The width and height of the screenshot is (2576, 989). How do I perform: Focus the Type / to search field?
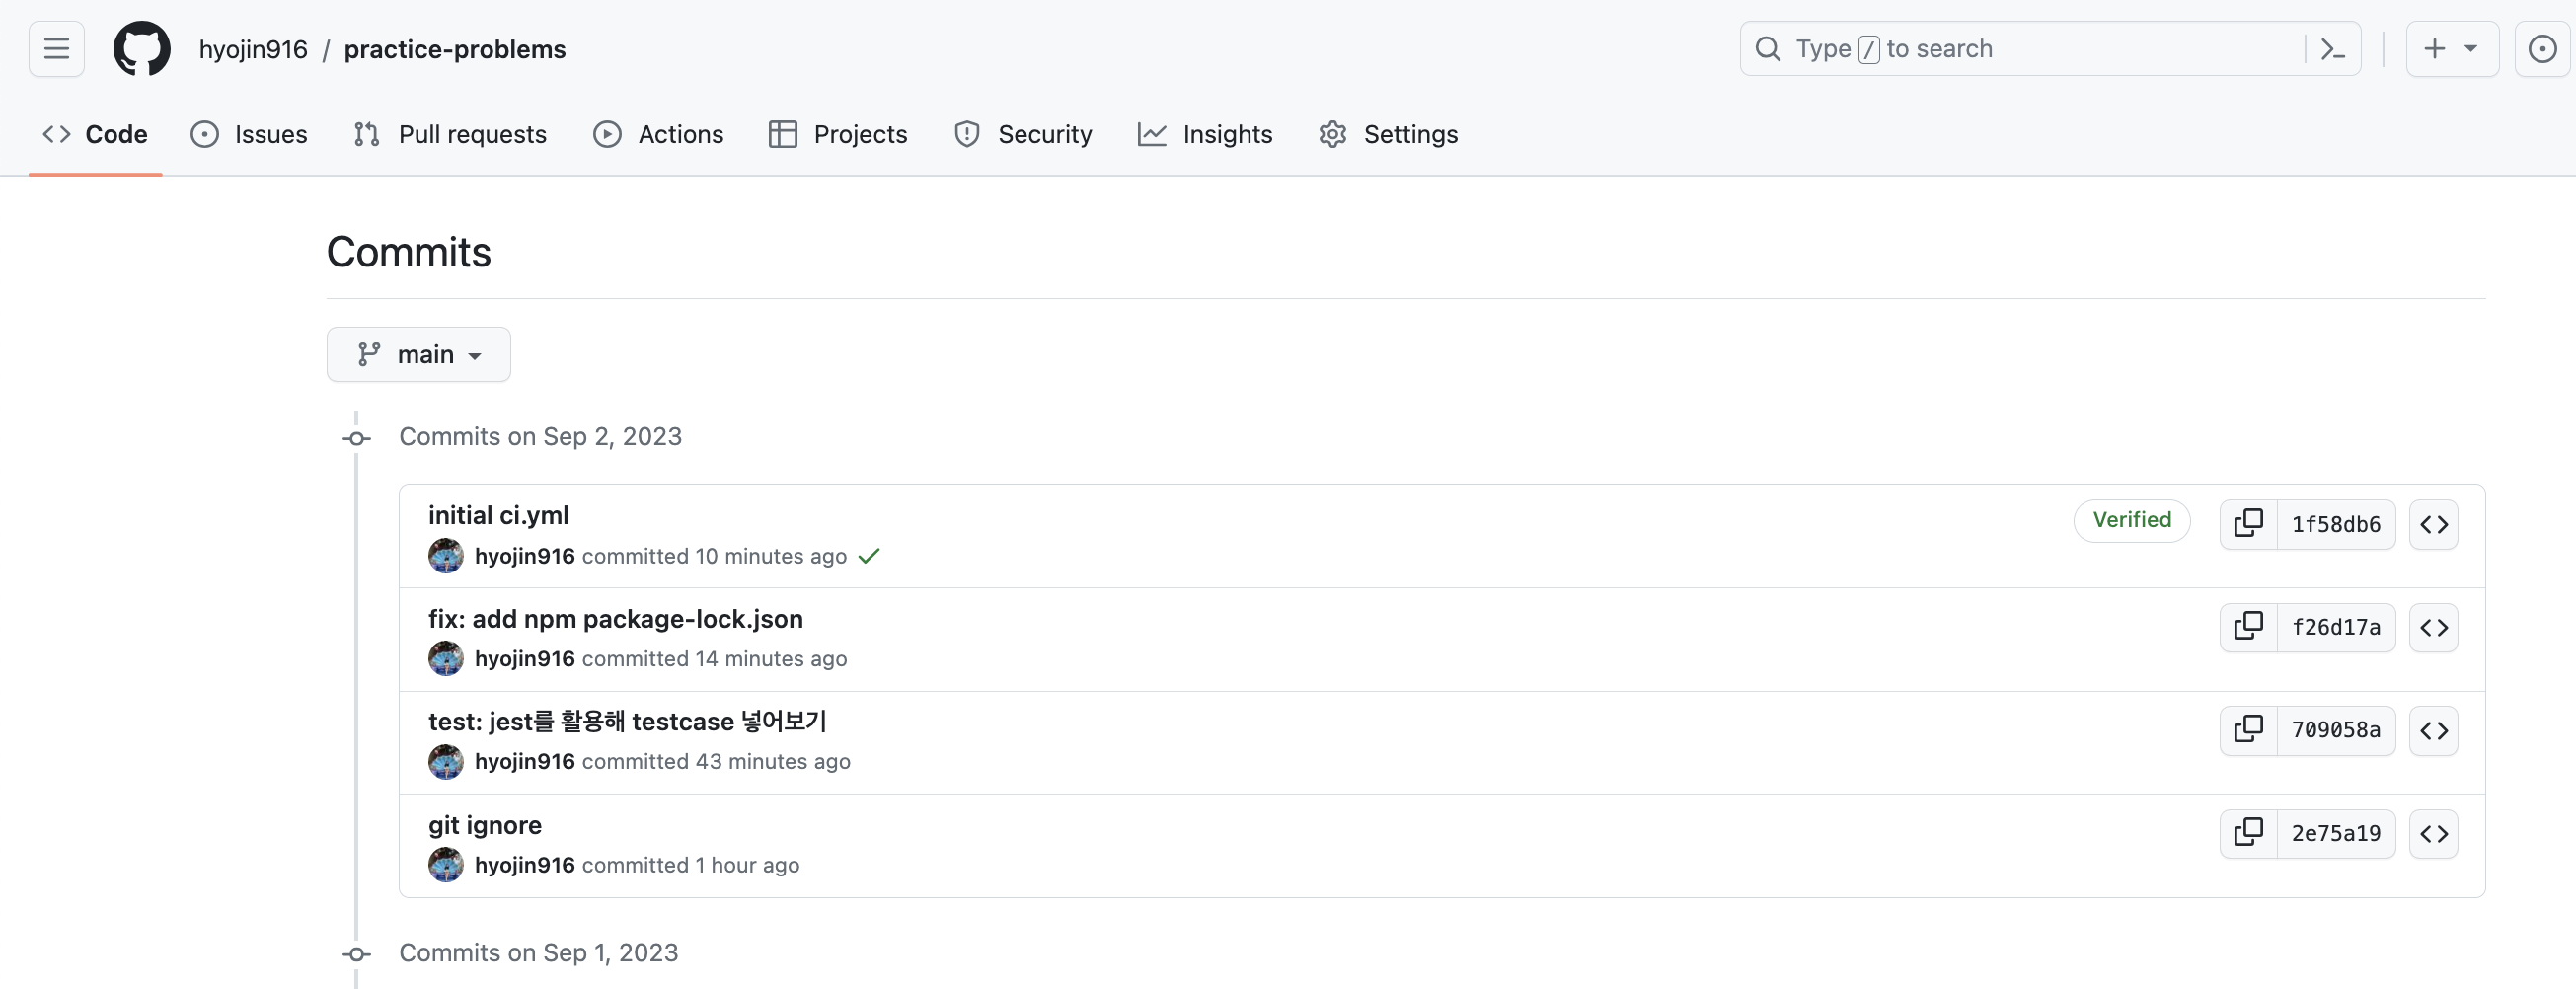coord(2050,49)
